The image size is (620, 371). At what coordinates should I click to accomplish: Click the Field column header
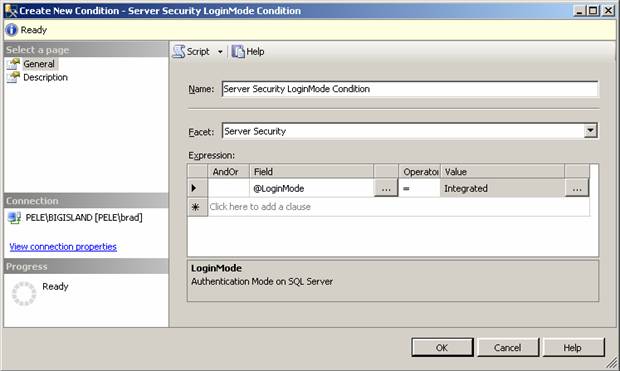point(311,172)
